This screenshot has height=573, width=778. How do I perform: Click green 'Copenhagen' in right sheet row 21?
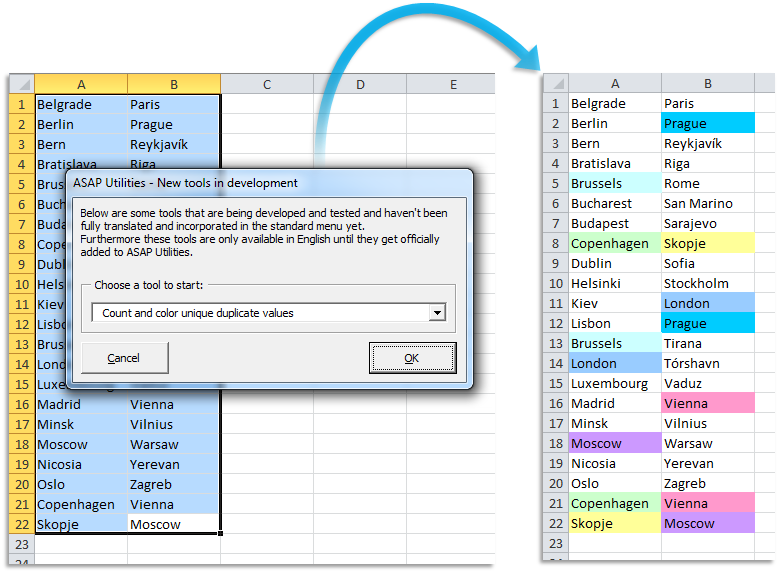615,503
